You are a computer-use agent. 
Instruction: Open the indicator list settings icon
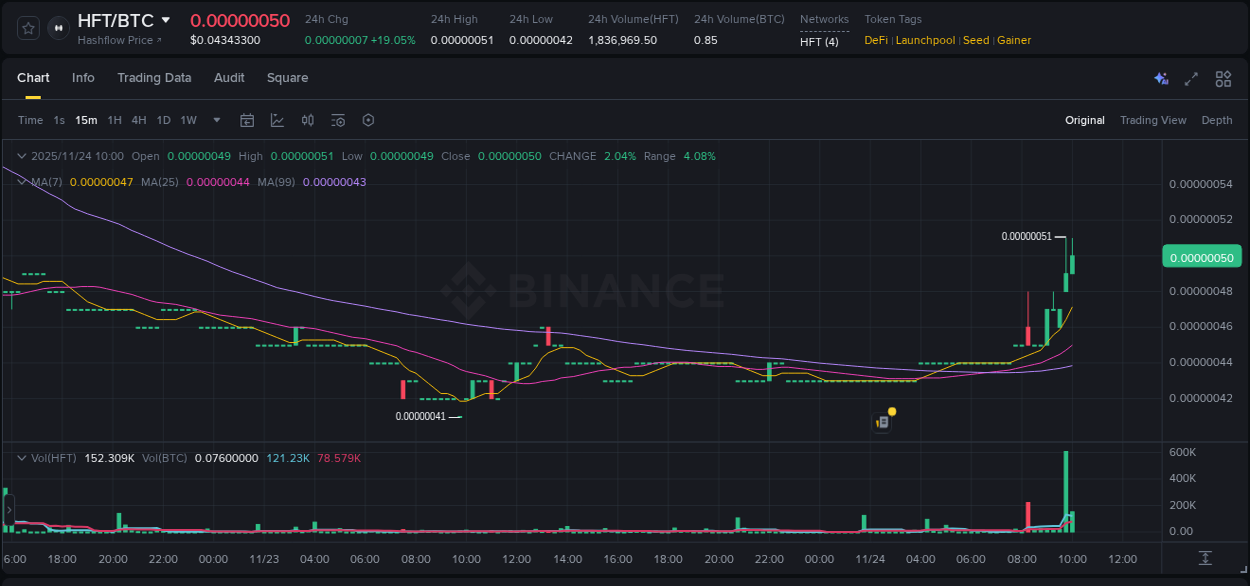338,120
